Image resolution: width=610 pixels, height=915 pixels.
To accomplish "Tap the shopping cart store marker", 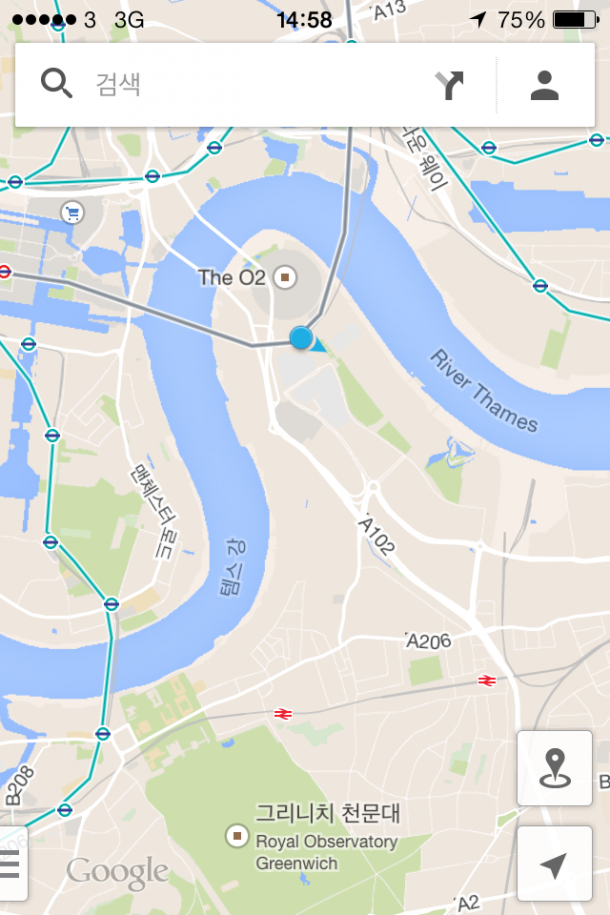I will 72,213.
